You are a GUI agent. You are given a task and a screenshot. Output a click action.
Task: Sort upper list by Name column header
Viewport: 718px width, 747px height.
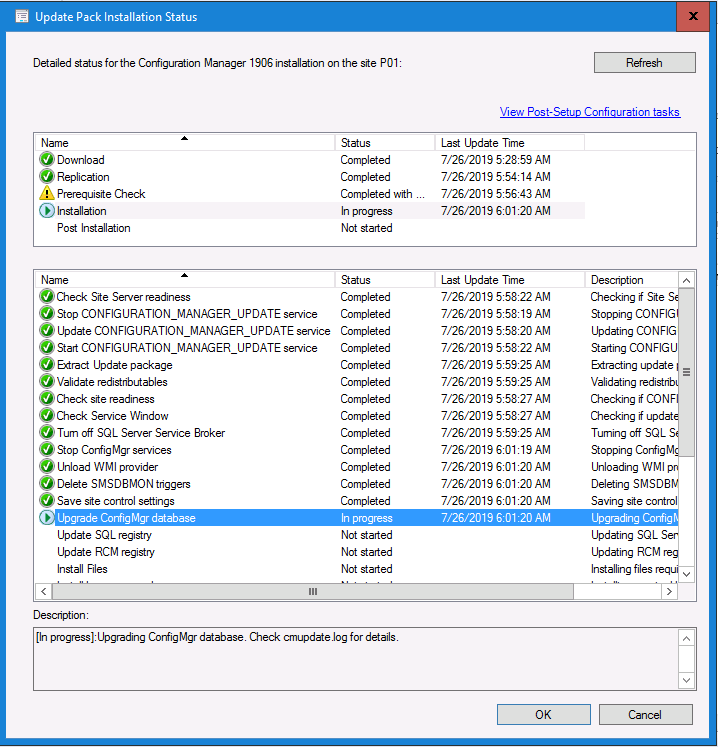click(x=185, y=142)
